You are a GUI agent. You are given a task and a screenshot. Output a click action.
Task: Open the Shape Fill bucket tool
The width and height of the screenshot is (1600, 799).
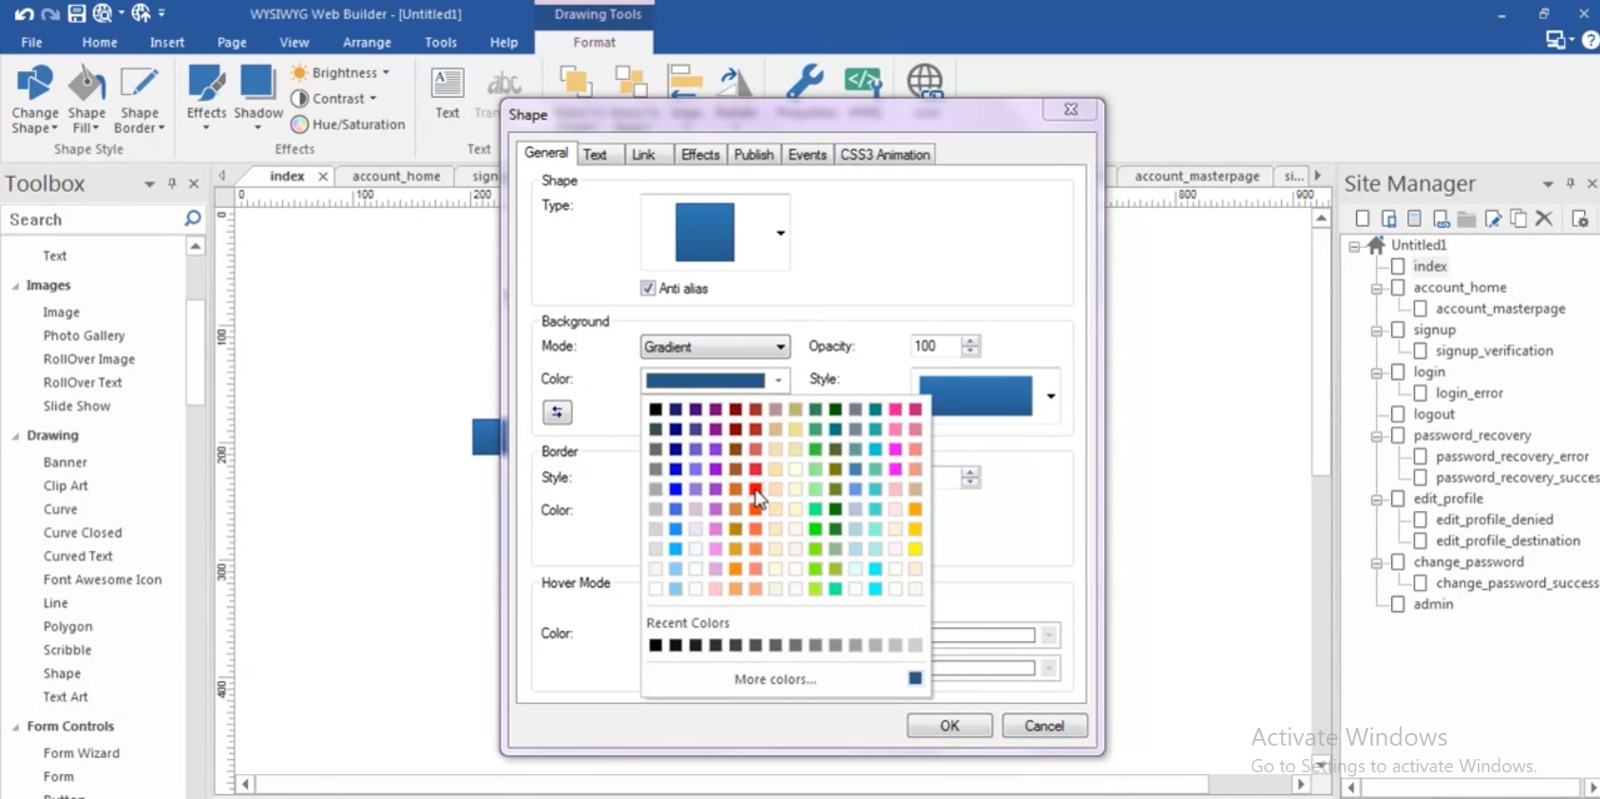coord(86,99)
